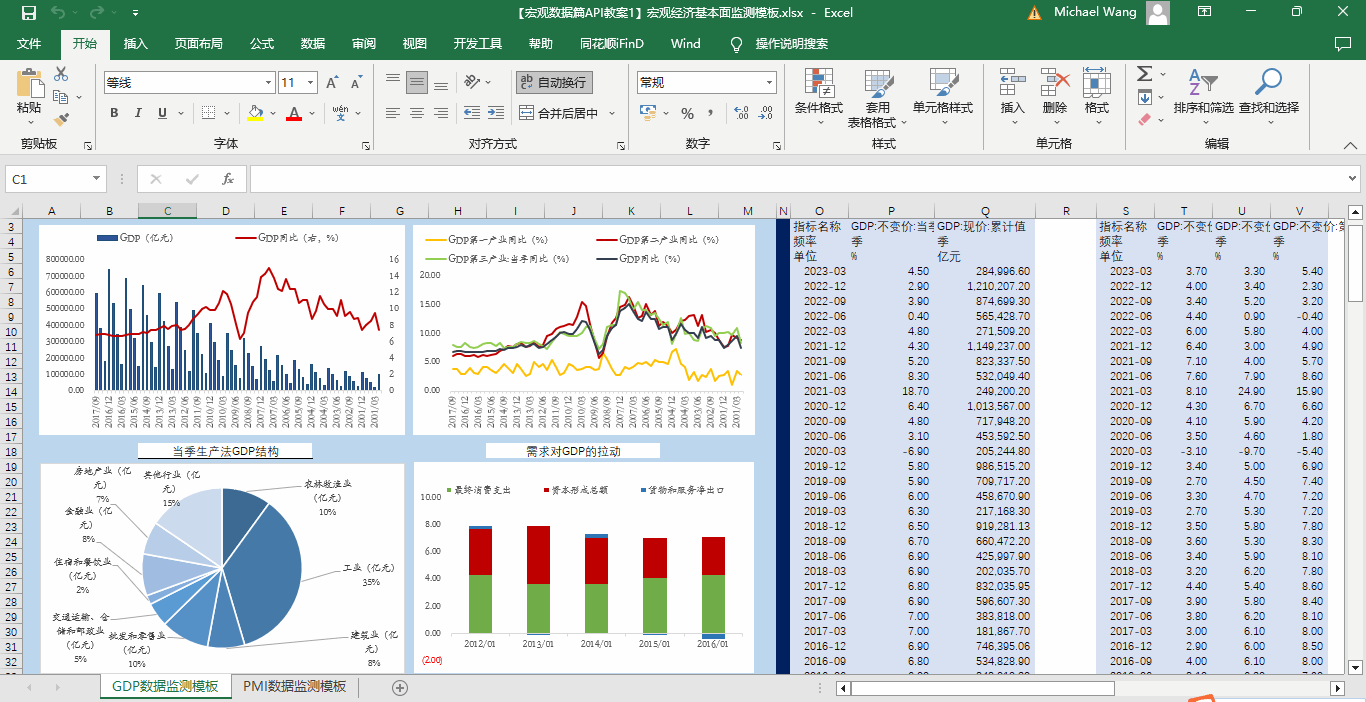Switch to the PMI数据监测模板 sheet tab
The image size is (1366, 702).
[x=294, y=686]
